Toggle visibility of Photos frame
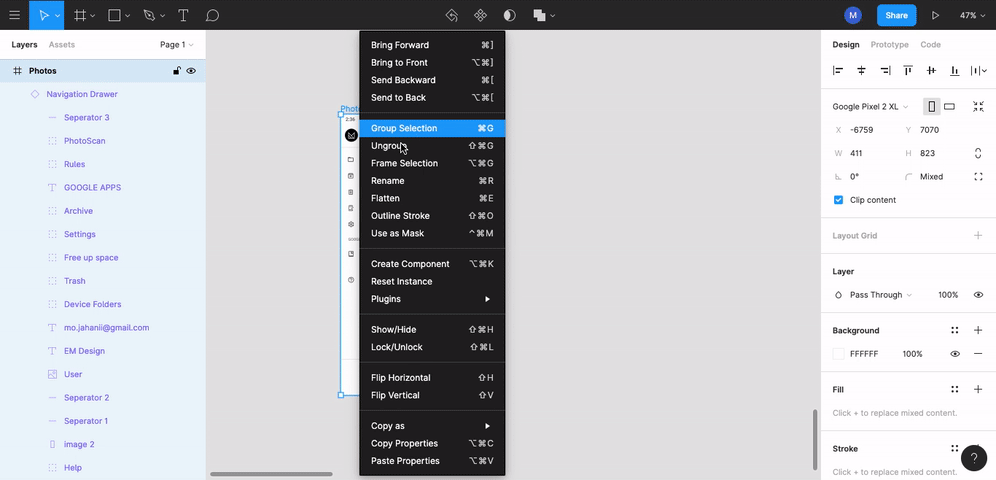The width and height of the screenshot is (996, 480). 191,71
